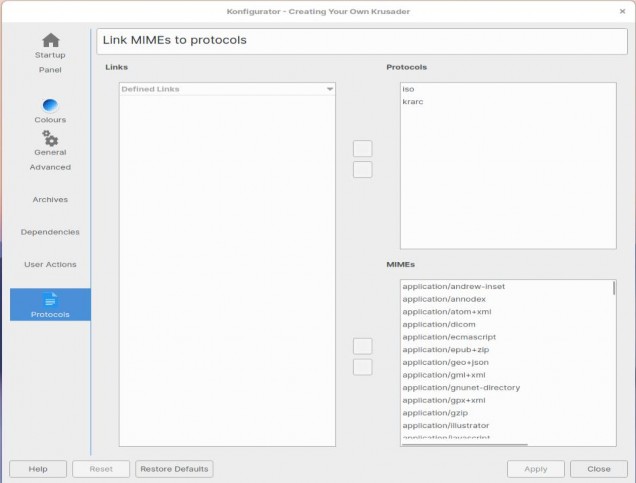Viewport: 636px width, 483px height.
Task: Select application/illustrator MIME entry
Action: 506,425
